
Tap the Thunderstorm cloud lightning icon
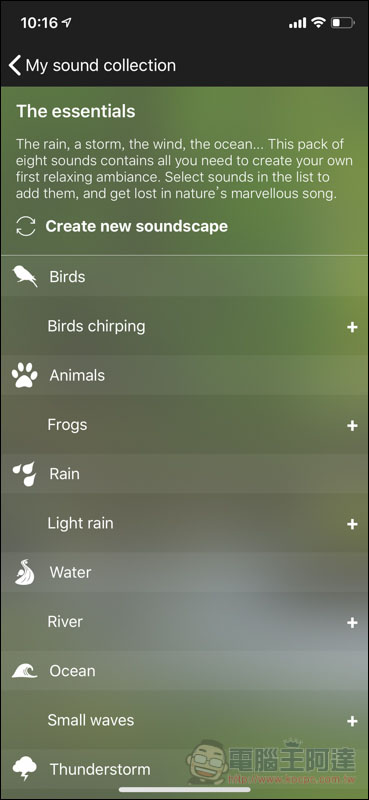24,768
